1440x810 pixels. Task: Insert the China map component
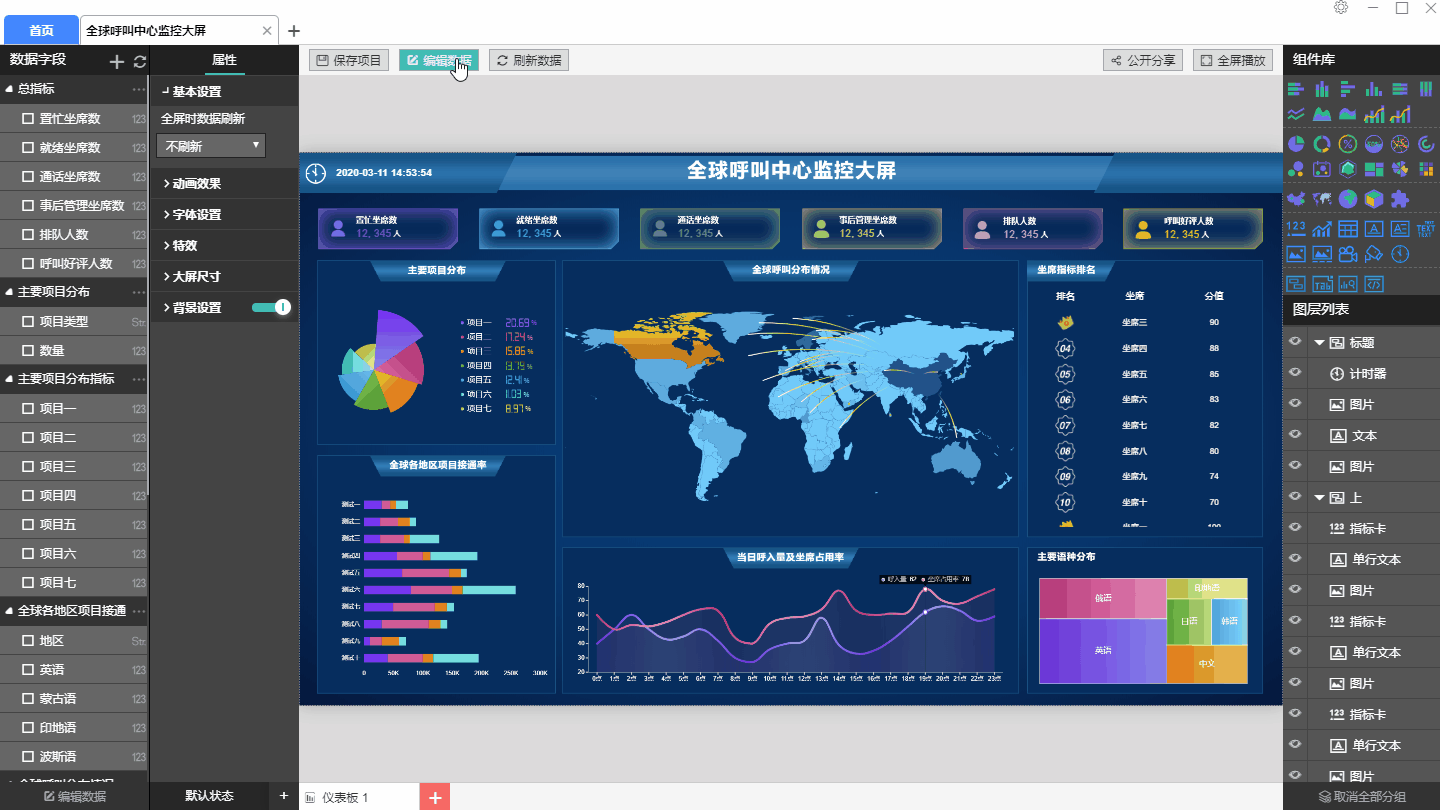point(1296,199)
